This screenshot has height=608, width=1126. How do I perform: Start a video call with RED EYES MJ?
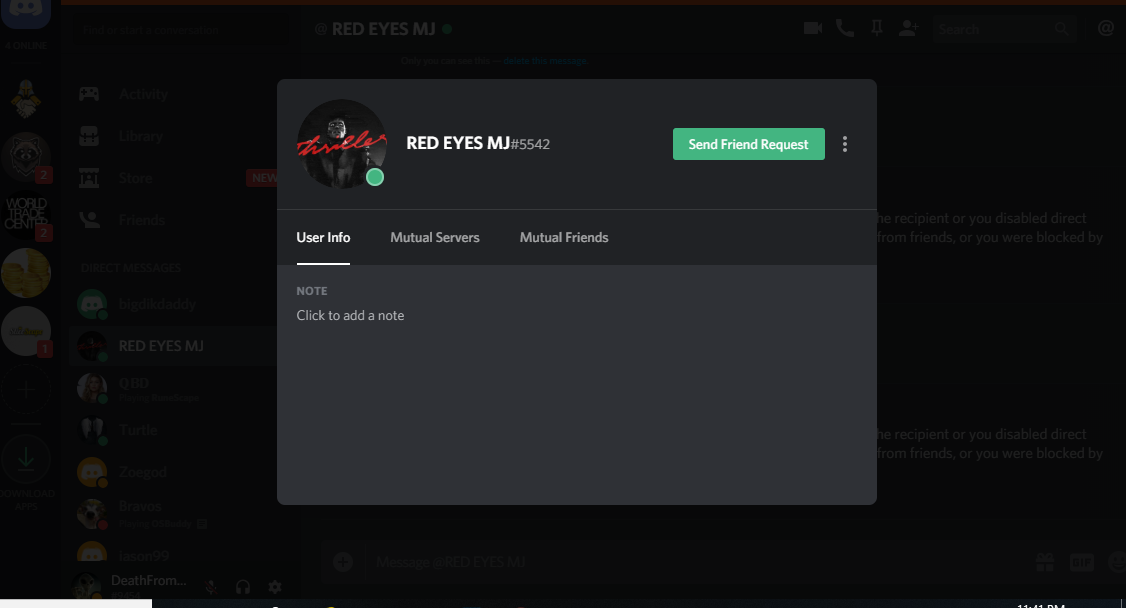coord(813,29)
